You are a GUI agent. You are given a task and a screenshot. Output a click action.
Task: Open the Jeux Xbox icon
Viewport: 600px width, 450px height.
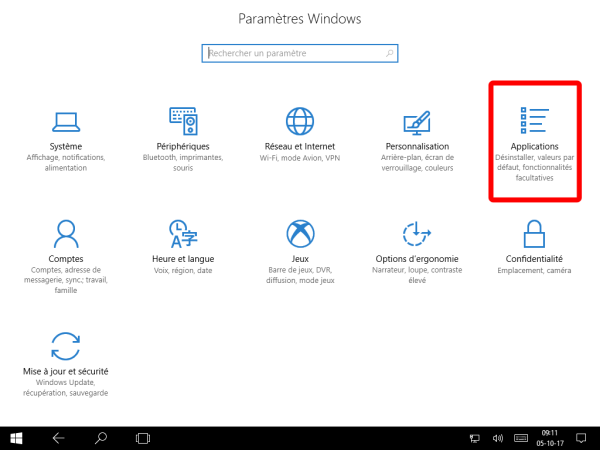[300, 233]
